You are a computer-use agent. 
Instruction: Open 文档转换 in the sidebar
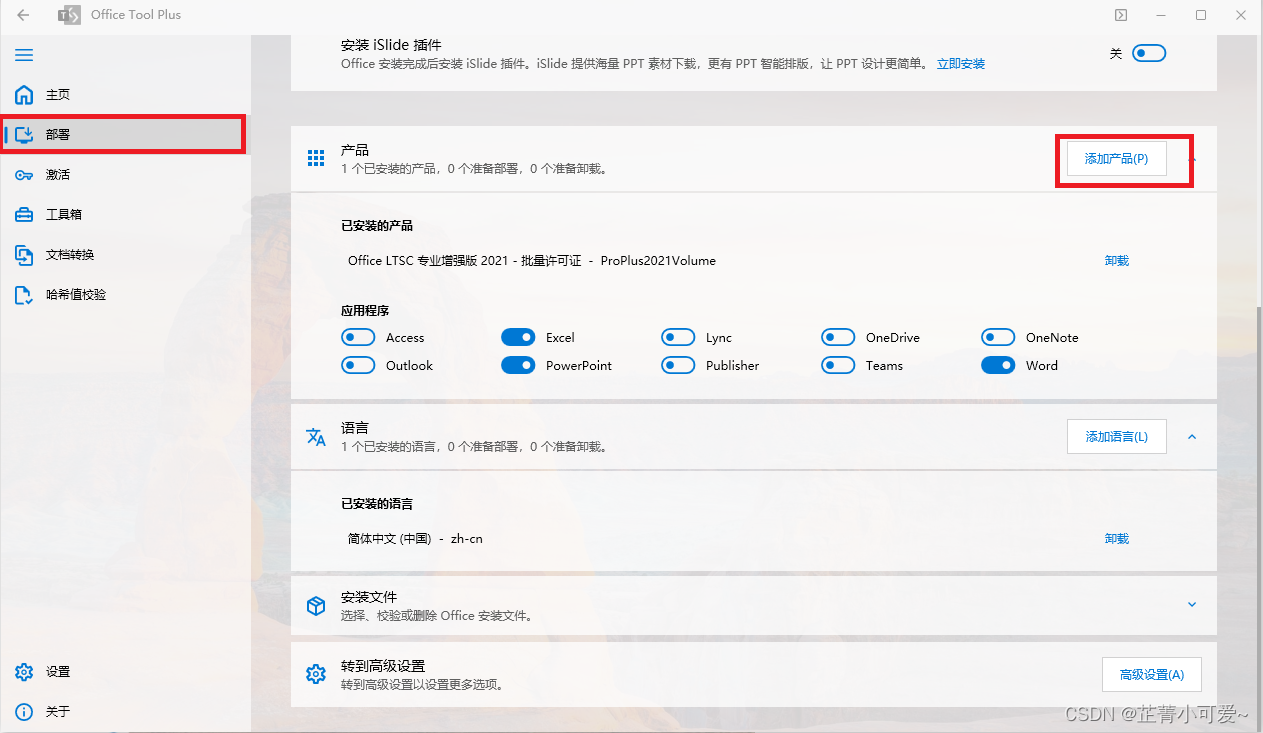(125, 255)
